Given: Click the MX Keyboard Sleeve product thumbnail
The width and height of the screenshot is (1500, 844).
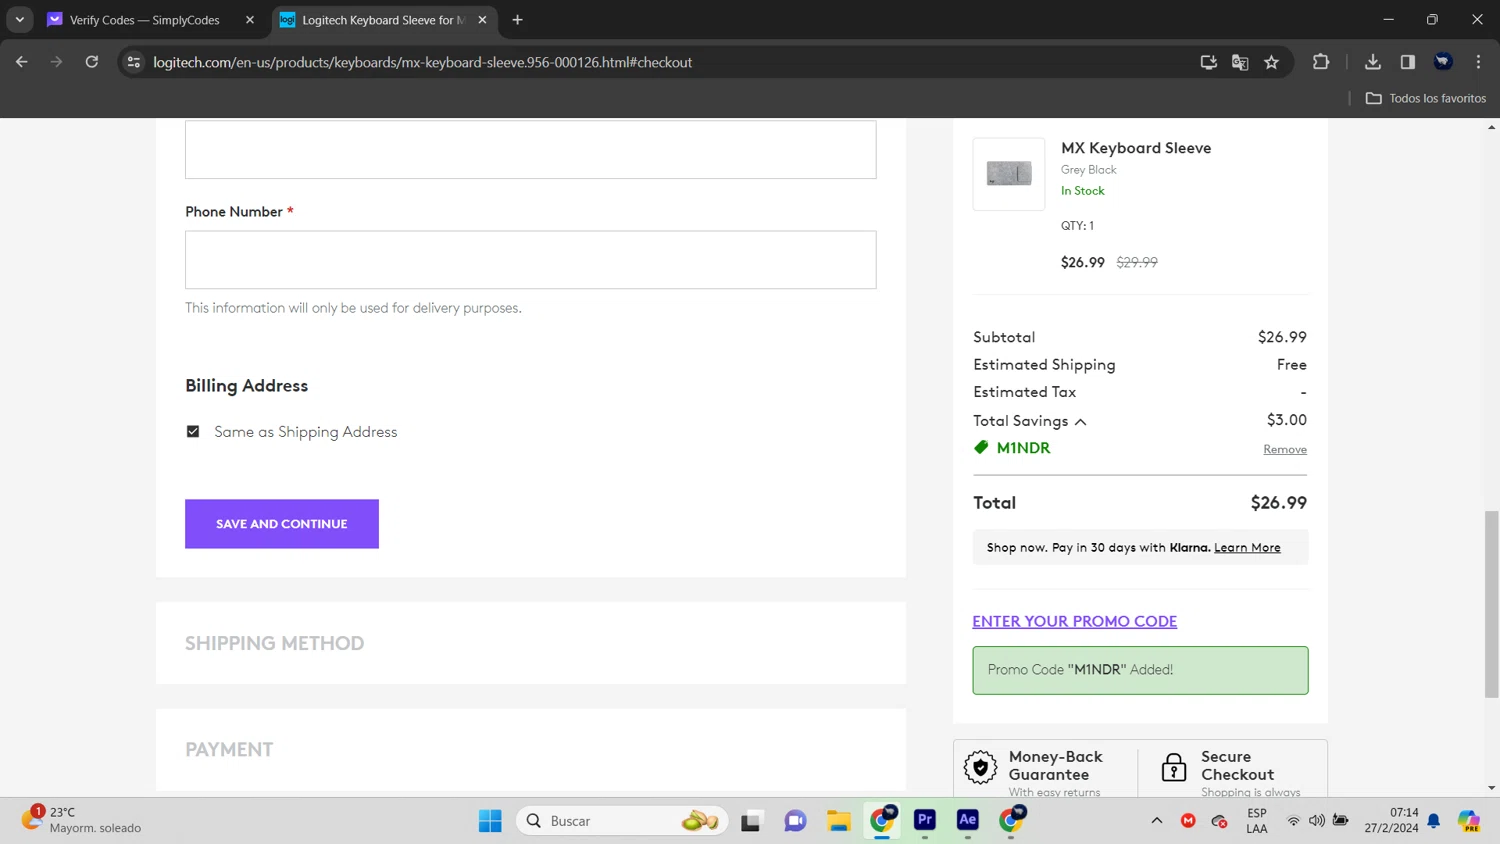Looking at the screenshot, I should (x=1009, y=174).
